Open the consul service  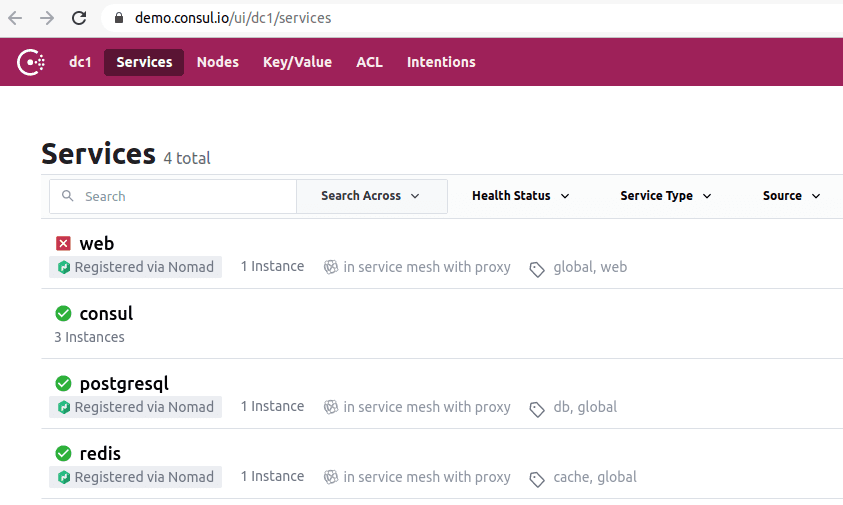click(x=106, y=314)
